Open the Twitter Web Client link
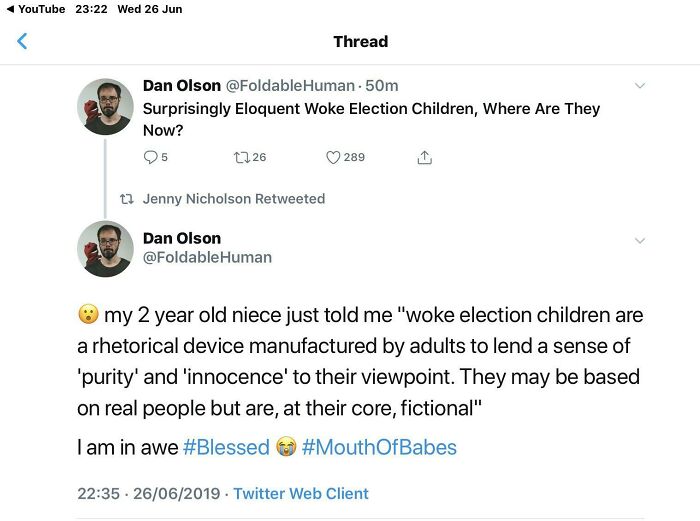Viewport: 700px width, 521px height. pyautogui.click(x=301, y=494)
